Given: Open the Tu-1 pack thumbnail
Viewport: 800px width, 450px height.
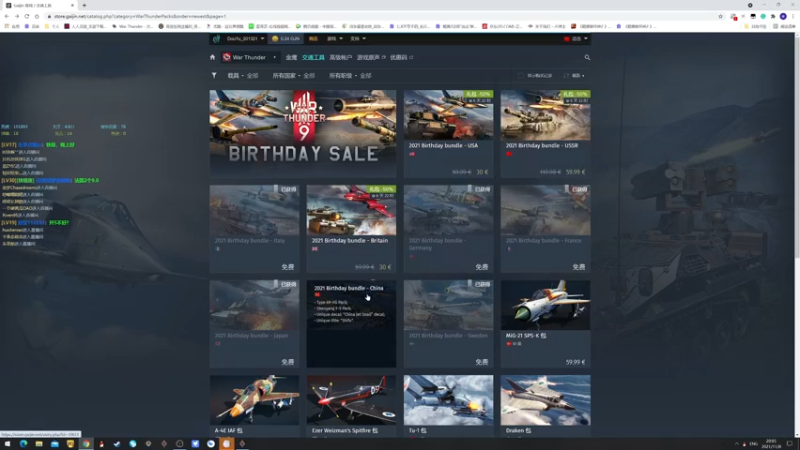Looking at the screenshot, I should (x=448, y=400).
